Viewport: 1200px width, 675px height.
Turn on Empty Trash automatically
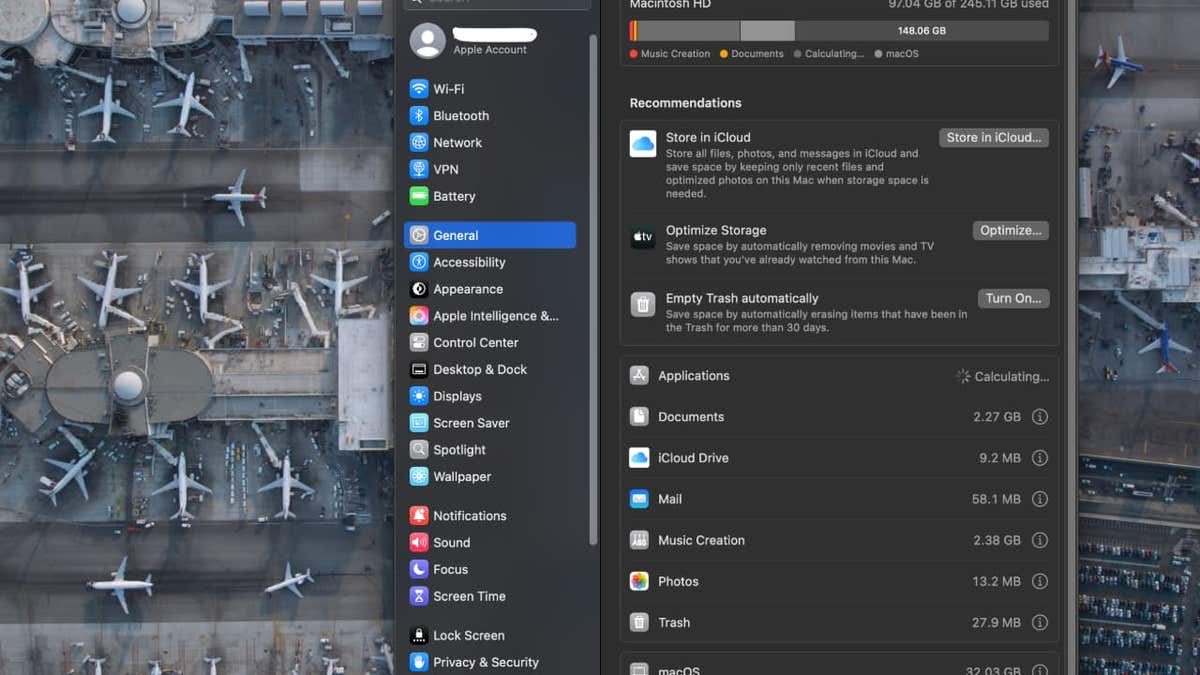(1013, 297)
